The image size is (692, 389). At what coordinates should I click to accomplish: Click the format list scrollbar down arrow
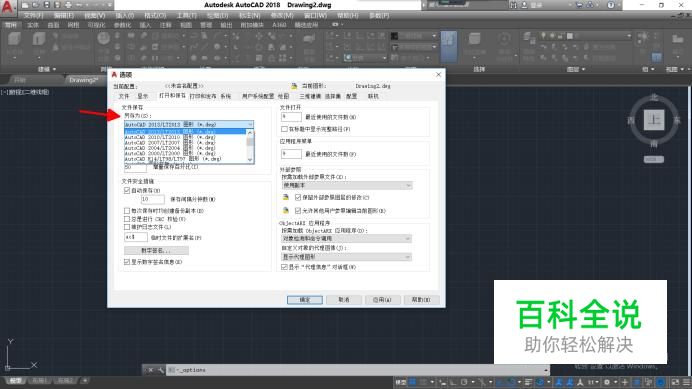point(250,160)
